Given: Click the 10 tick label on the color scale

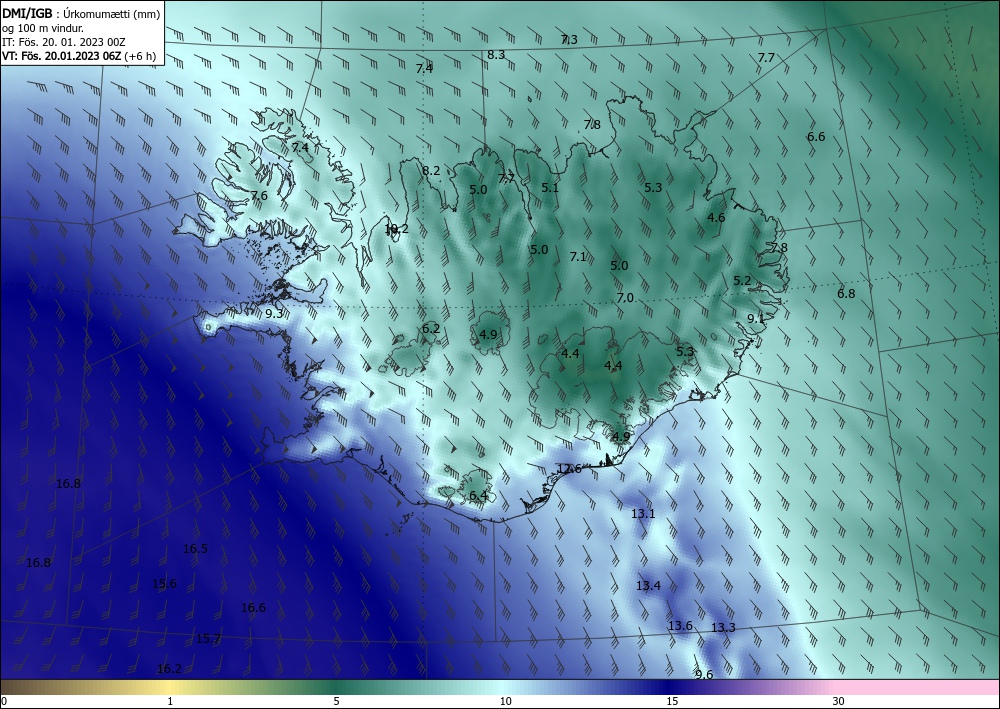Looking at the screenshot, I should click(505, 701).
